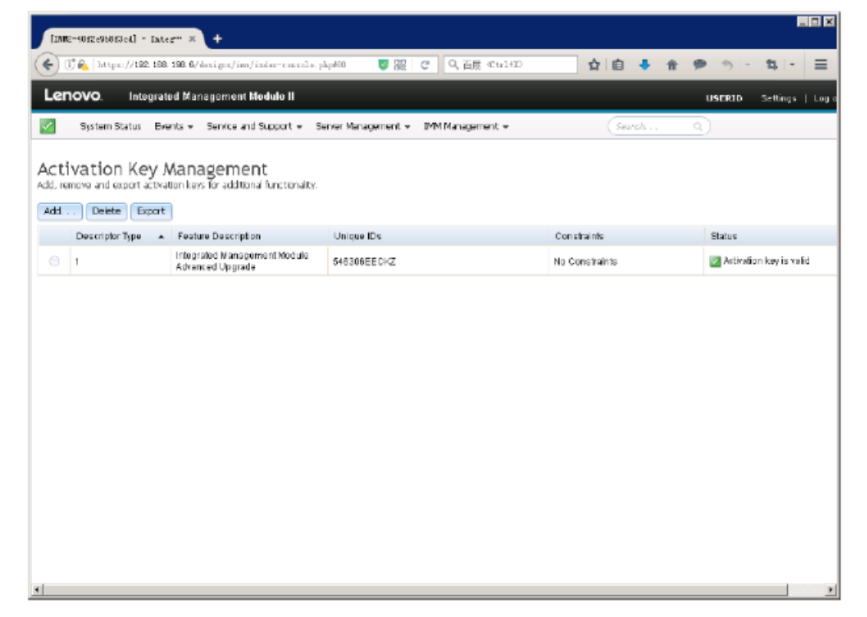Open downloads with the blue arrow icon
Image resolution: width=867 pixels, height=617 pixels.
pyautogui.click(x=644, y=65)
